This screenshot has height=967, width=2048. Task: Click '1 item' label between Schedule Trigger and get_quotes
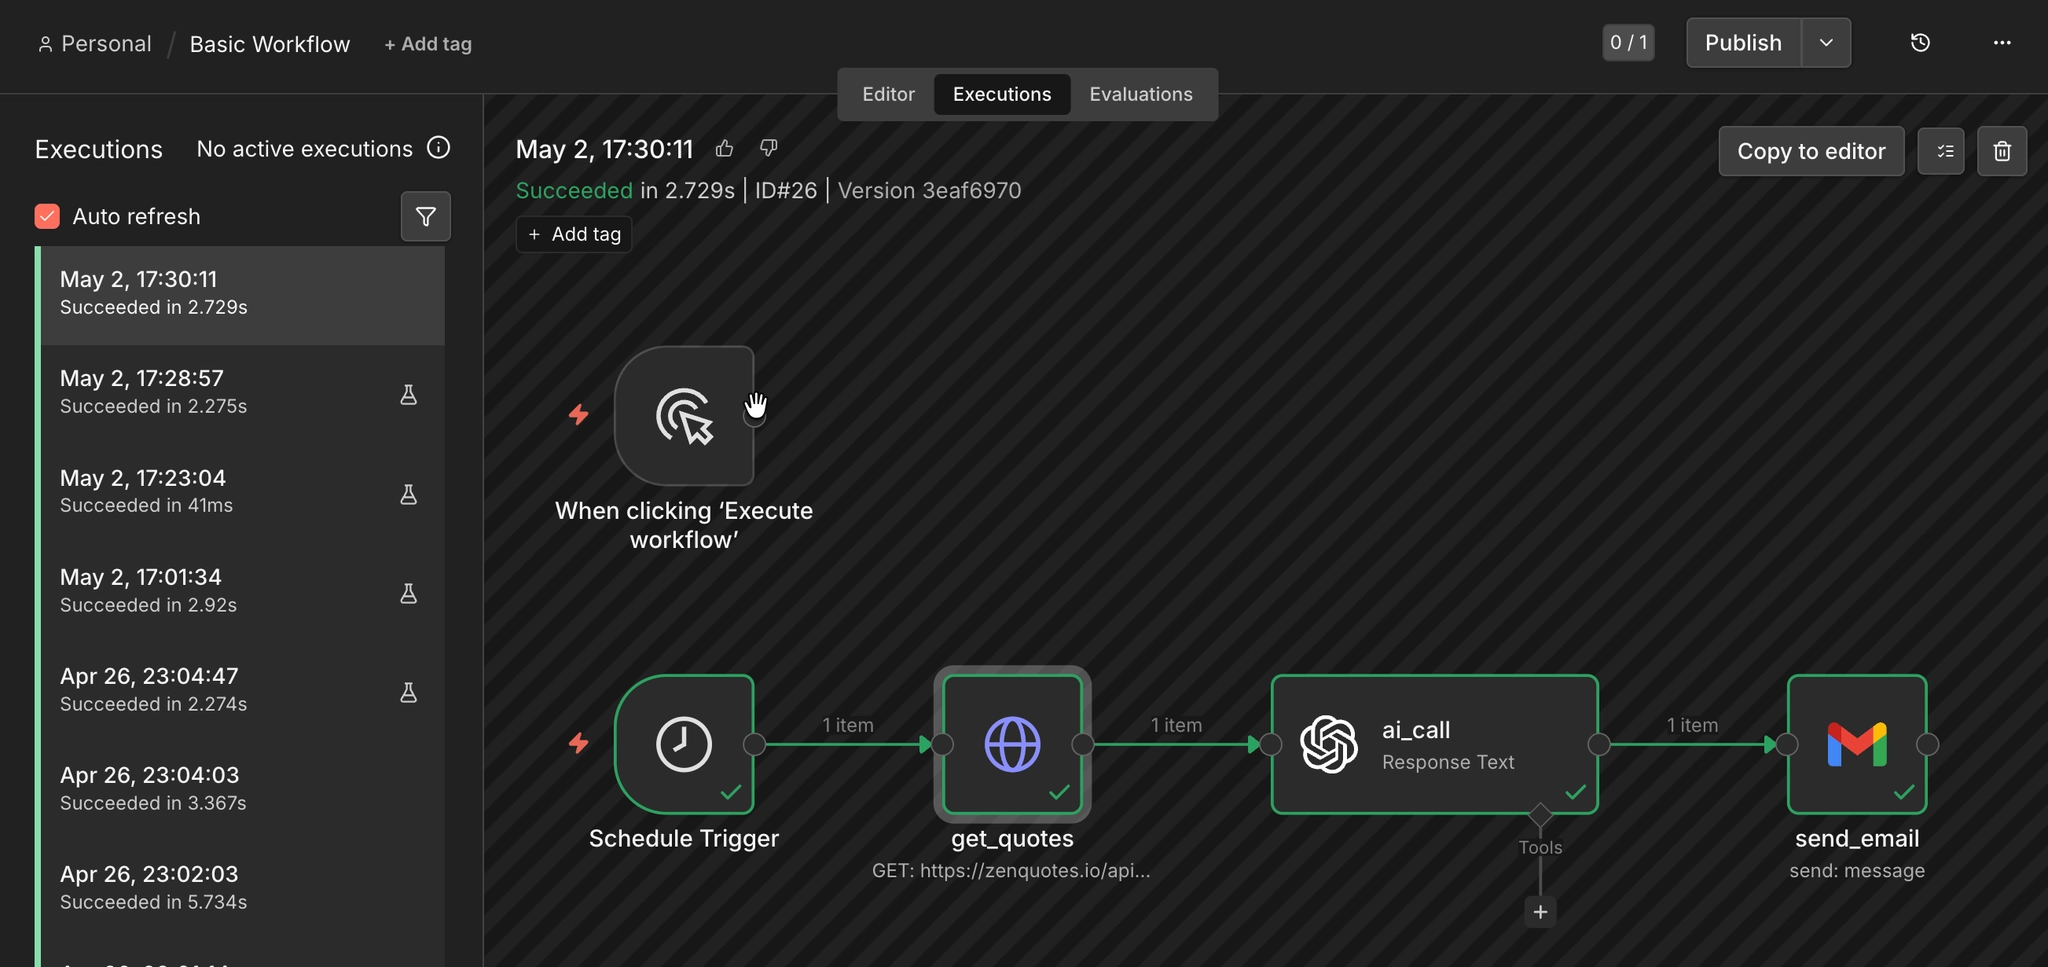click(x=848, y=725)
